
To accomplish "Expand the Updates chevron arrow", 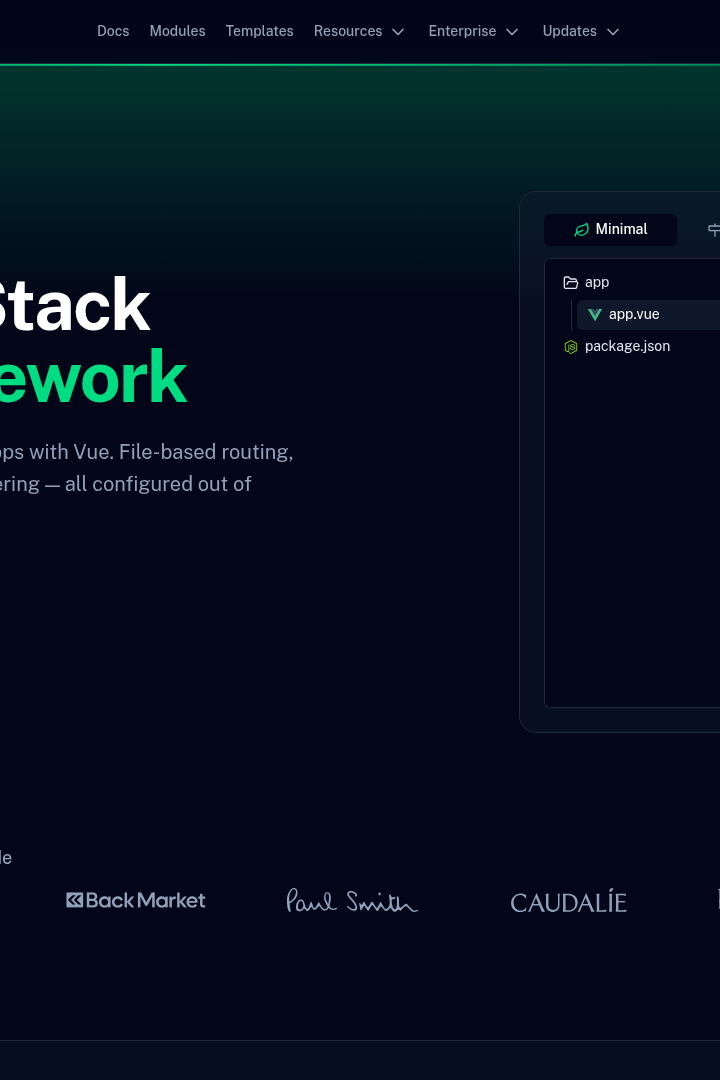I will (x=613, y=32).
